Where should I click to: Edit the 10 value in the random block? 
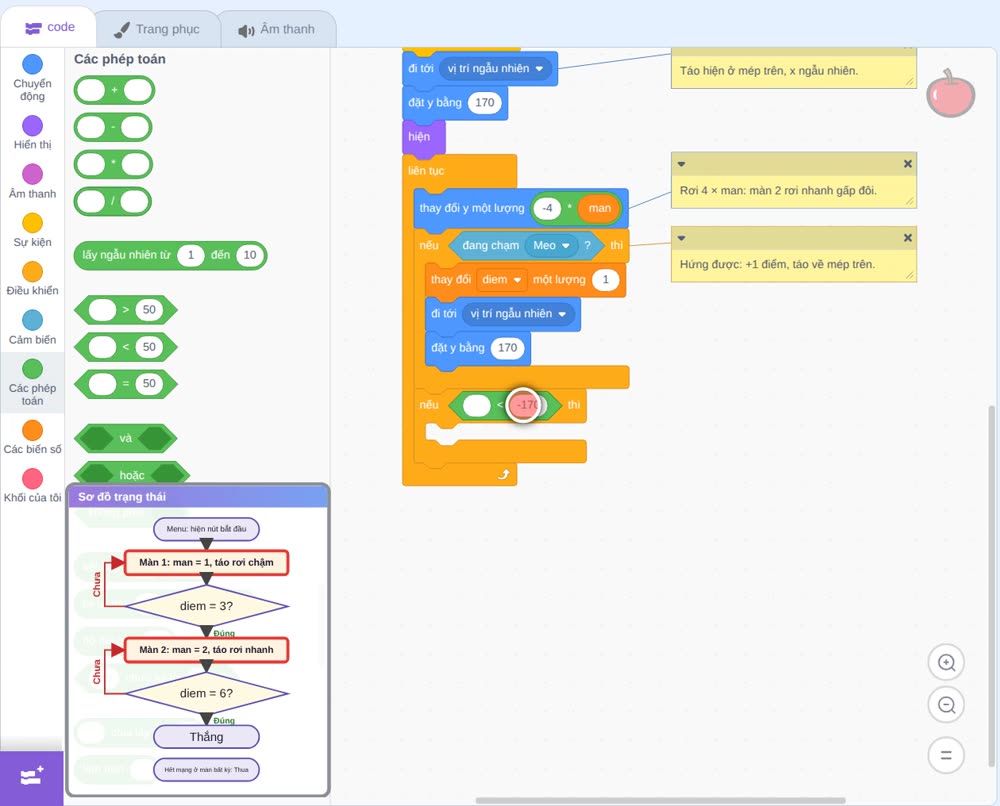pyautogui.click(x=249, y=255)
